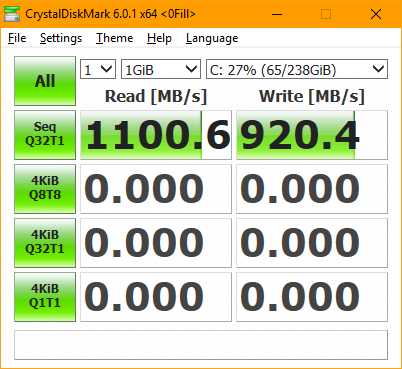Click the CrystalDiskMark app icon in title bar
The height and width of the screenshot is (369, 402).
pyautogui.click(x=12, y=14)
